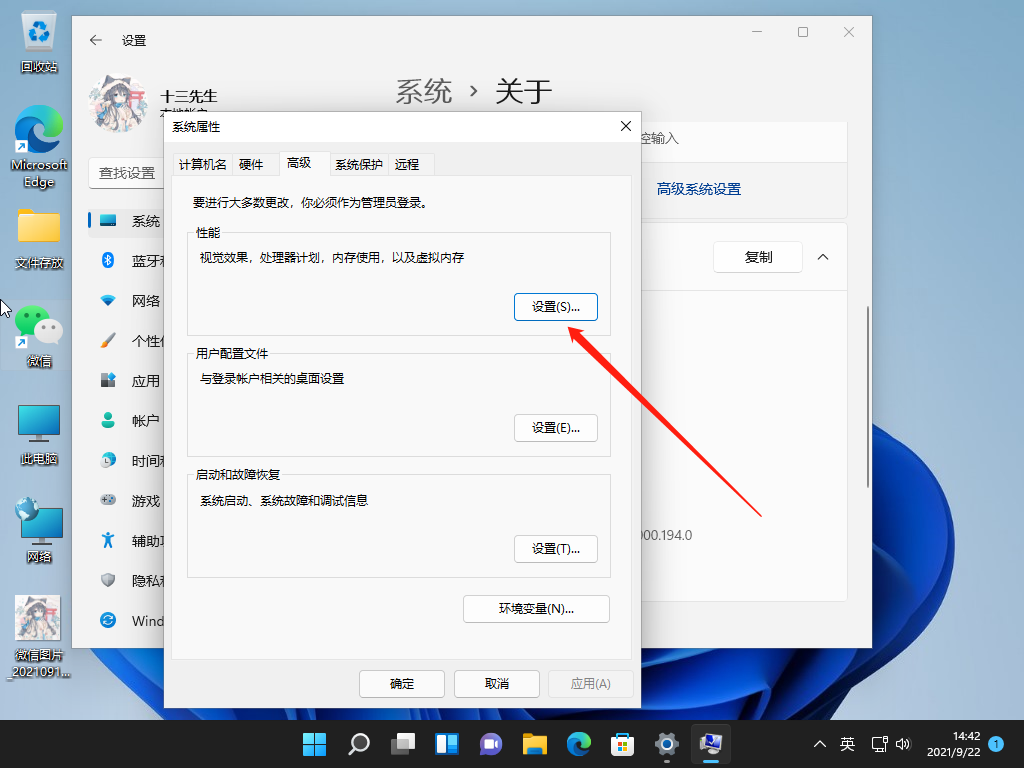Image resolution: width=1024 pixels, height=768 pixels.
Task: Click the 英 input method indicator
Action: (x=847, y=744)
